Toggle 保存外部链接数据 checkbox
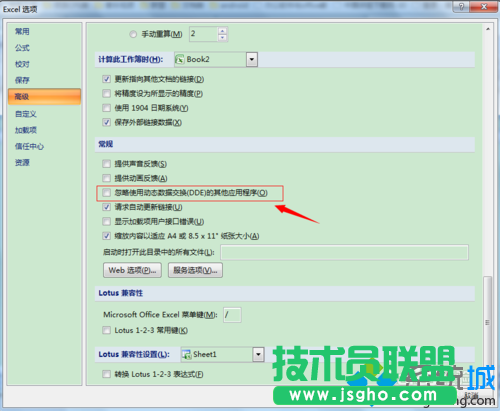 [106, 123]
